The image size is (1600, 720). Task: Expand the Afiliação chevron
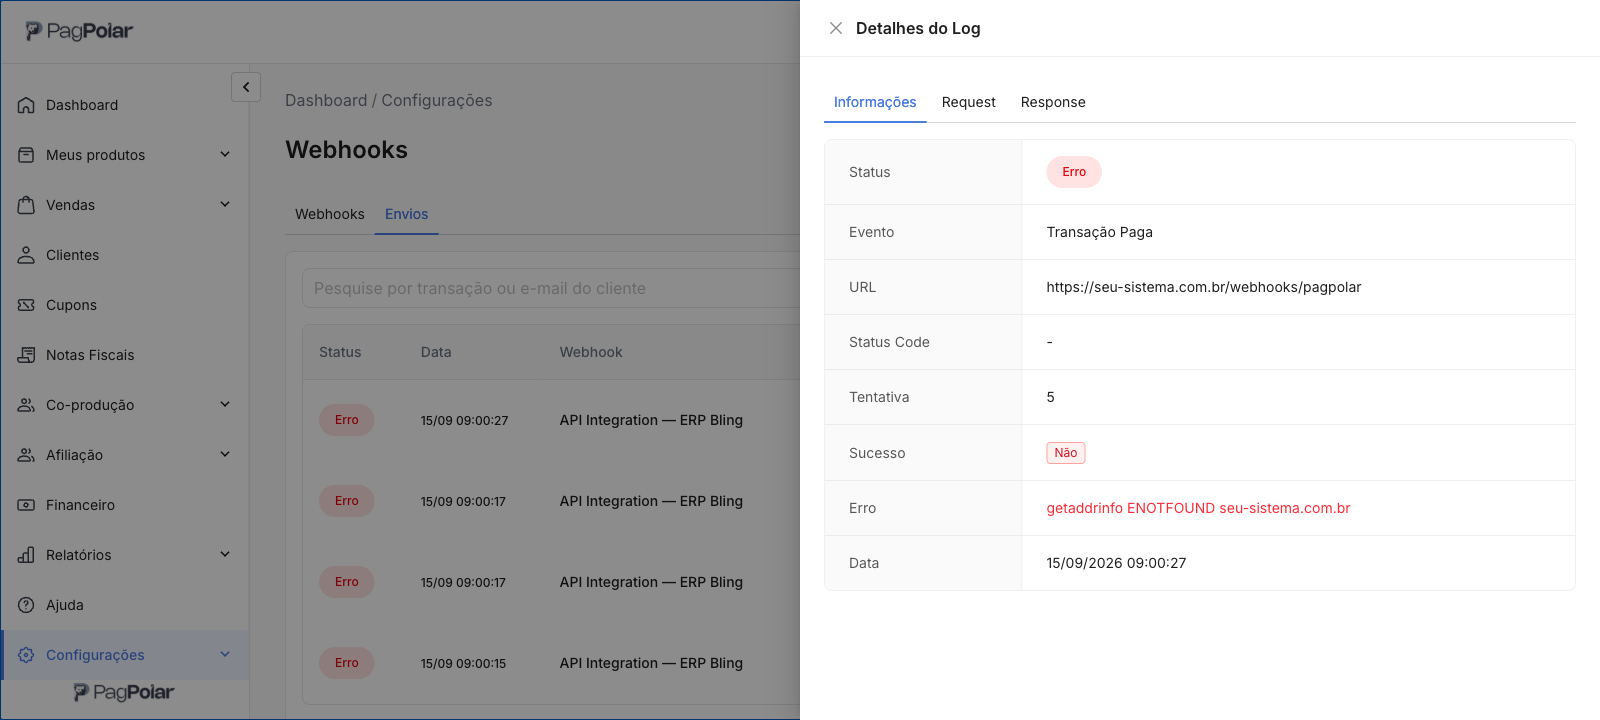coord(225,454)
